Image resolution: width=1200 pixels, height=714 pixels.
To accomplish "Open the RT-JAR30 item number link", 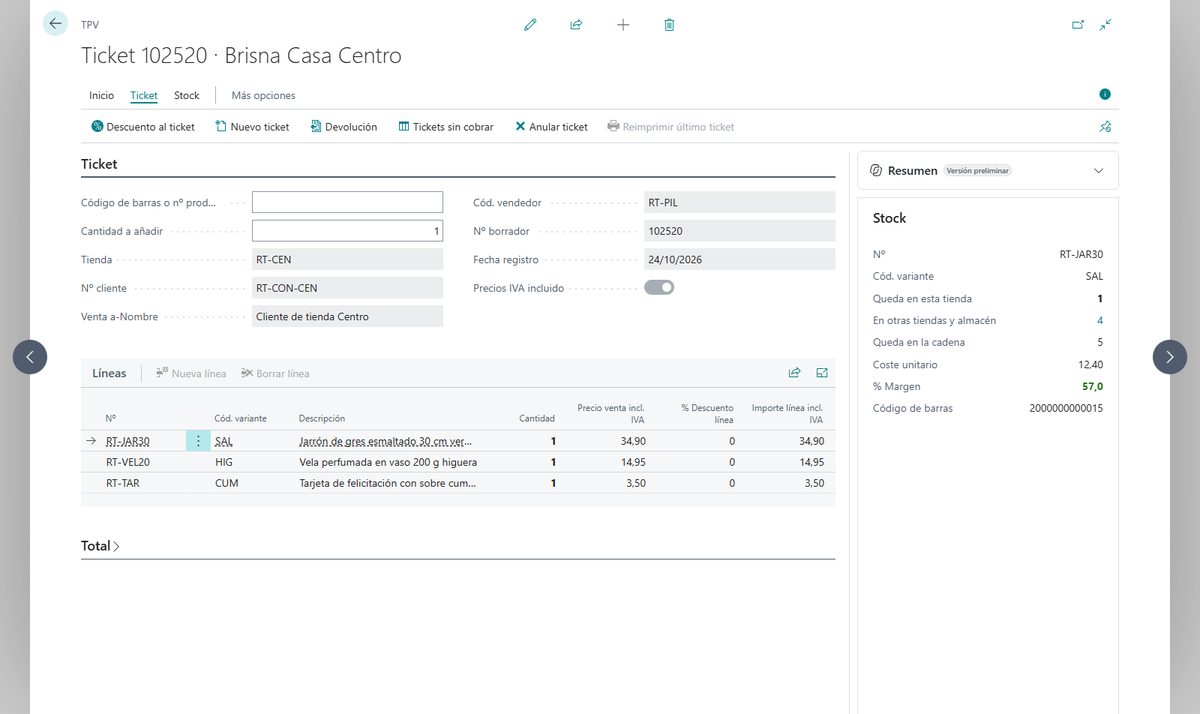I will coord(128,441).
